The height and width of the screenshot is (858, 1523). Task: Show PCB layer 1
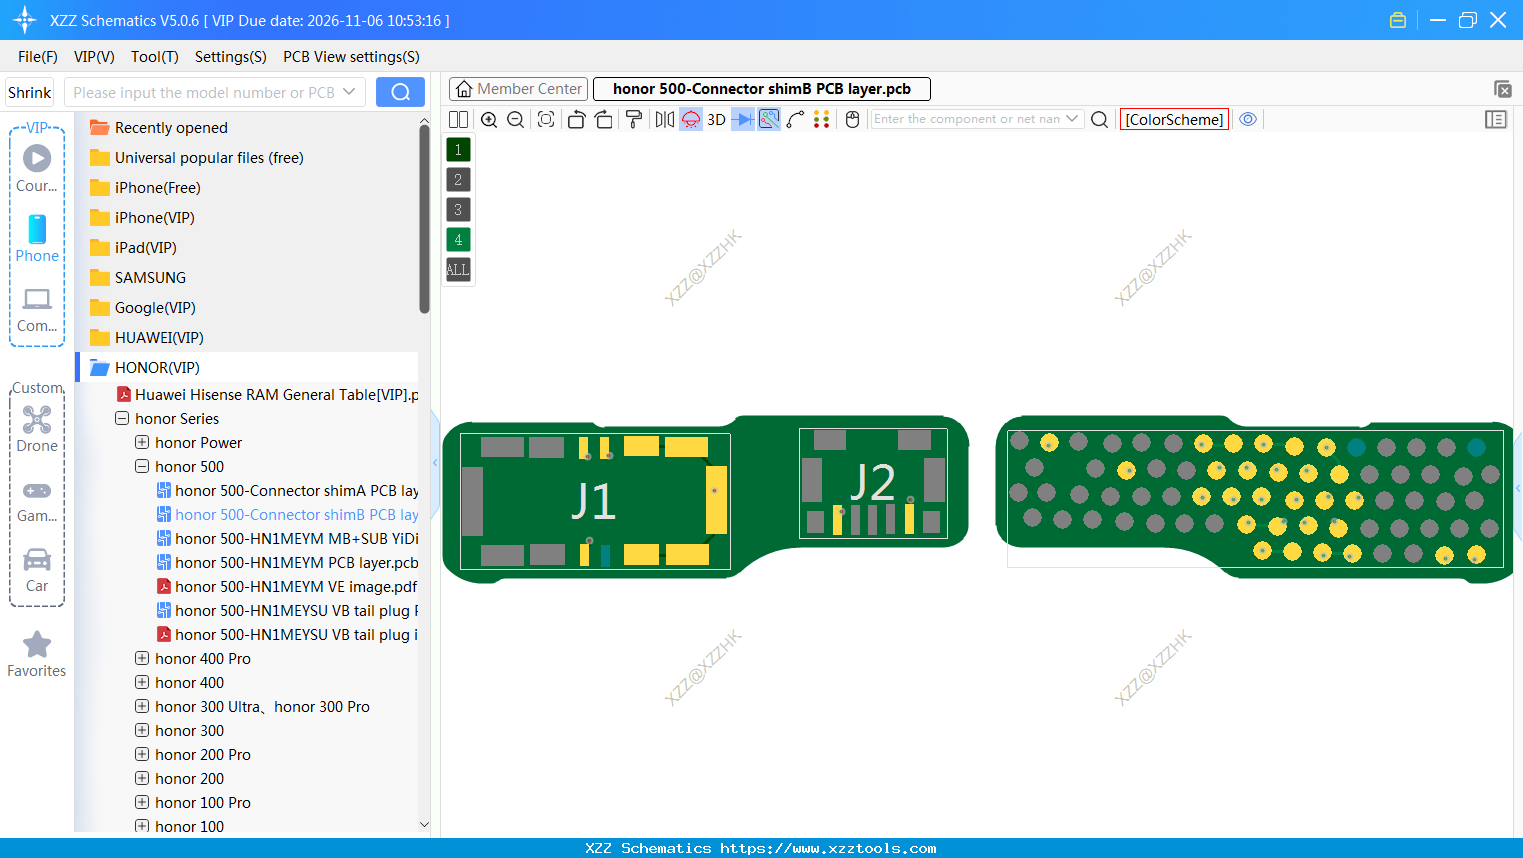[x=458, y=150]
